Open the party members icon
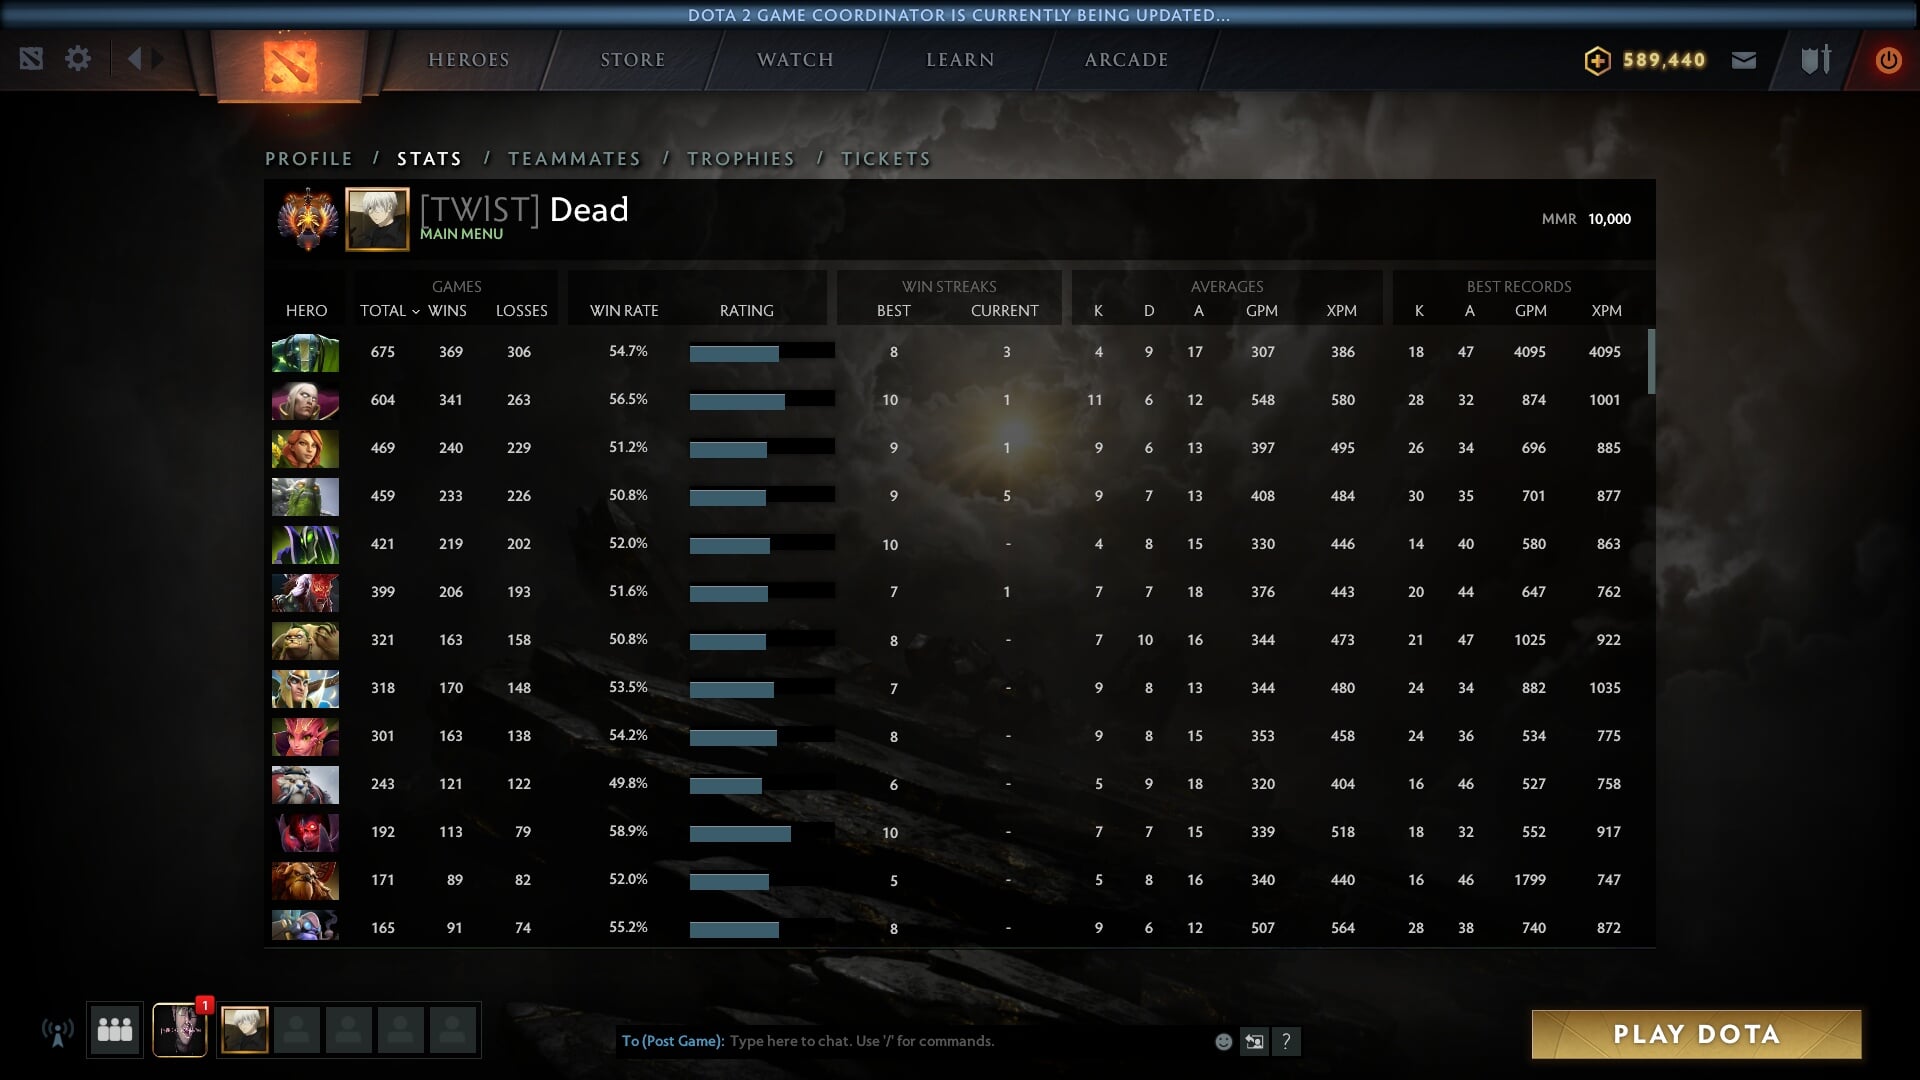This screenshot has height=1080, width=1920. [x=115, y=1030]
